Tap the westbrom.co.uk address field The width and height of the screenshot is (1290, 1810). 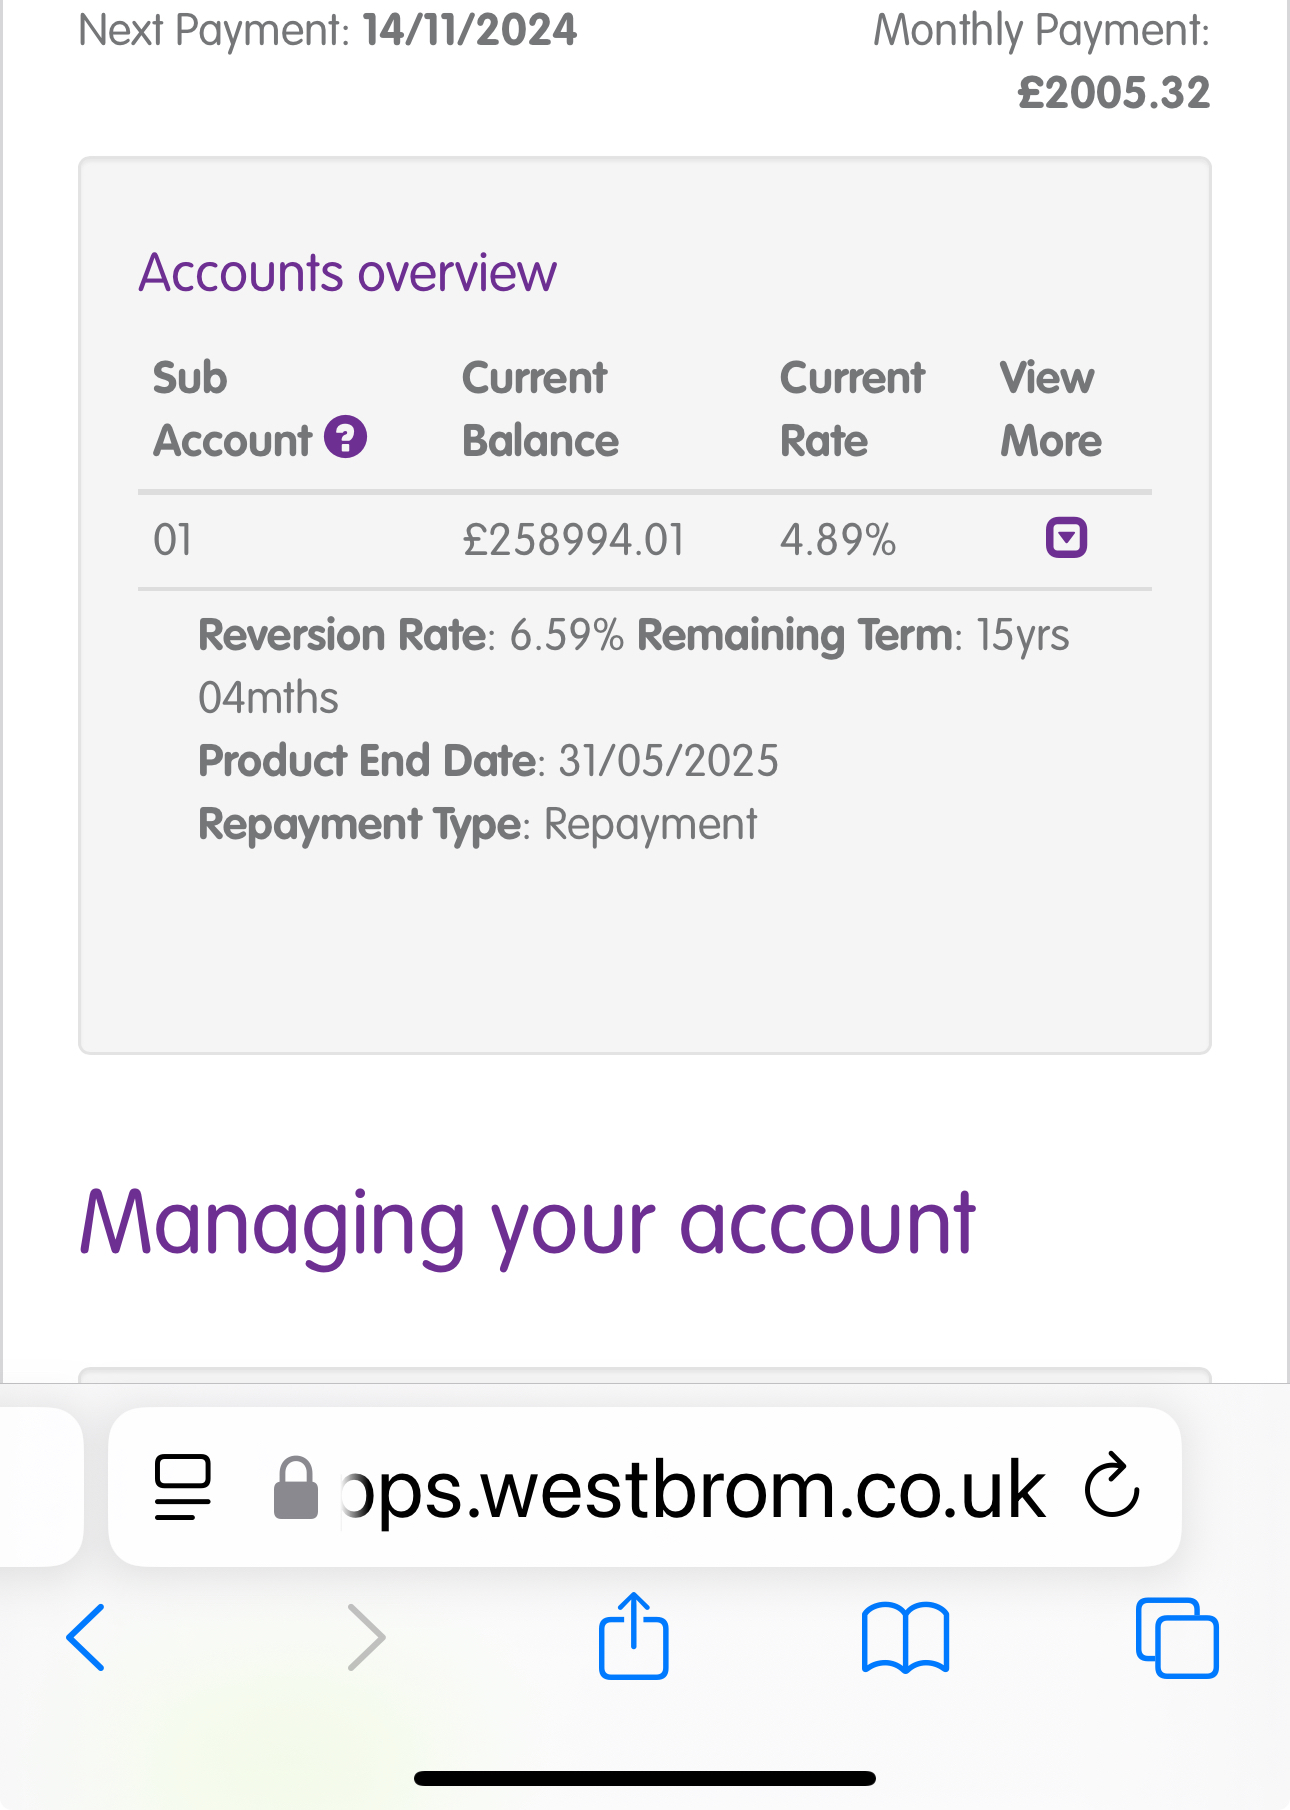pyautogui.click(x=645, y=1487)
